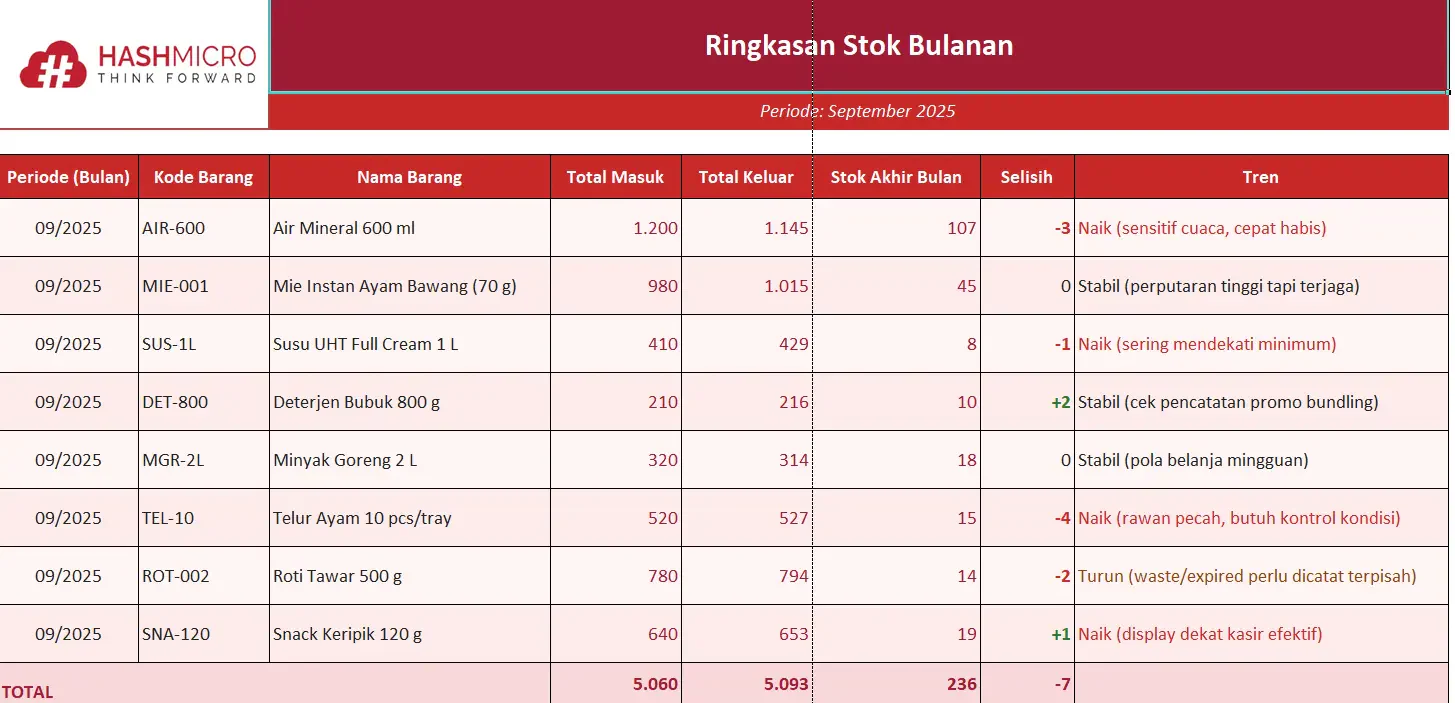Select the 'Nama Barang' column header
This screenshot has height=703, width=1455.
coord(410,177)
